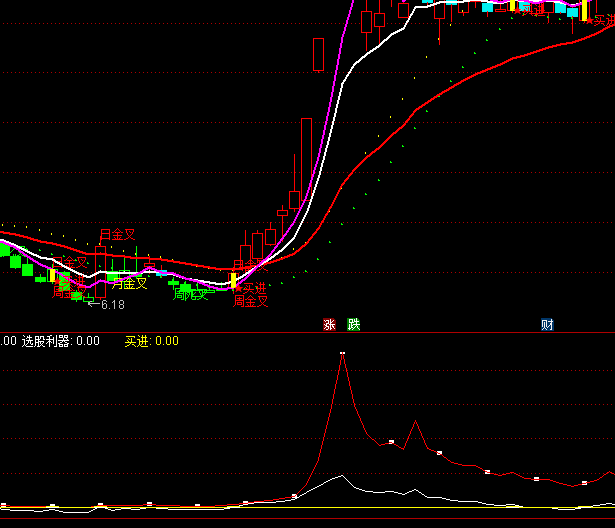Click the white indicator line's highest point
The height and width of the screenshot is (528, 615).
click(342, 476)
